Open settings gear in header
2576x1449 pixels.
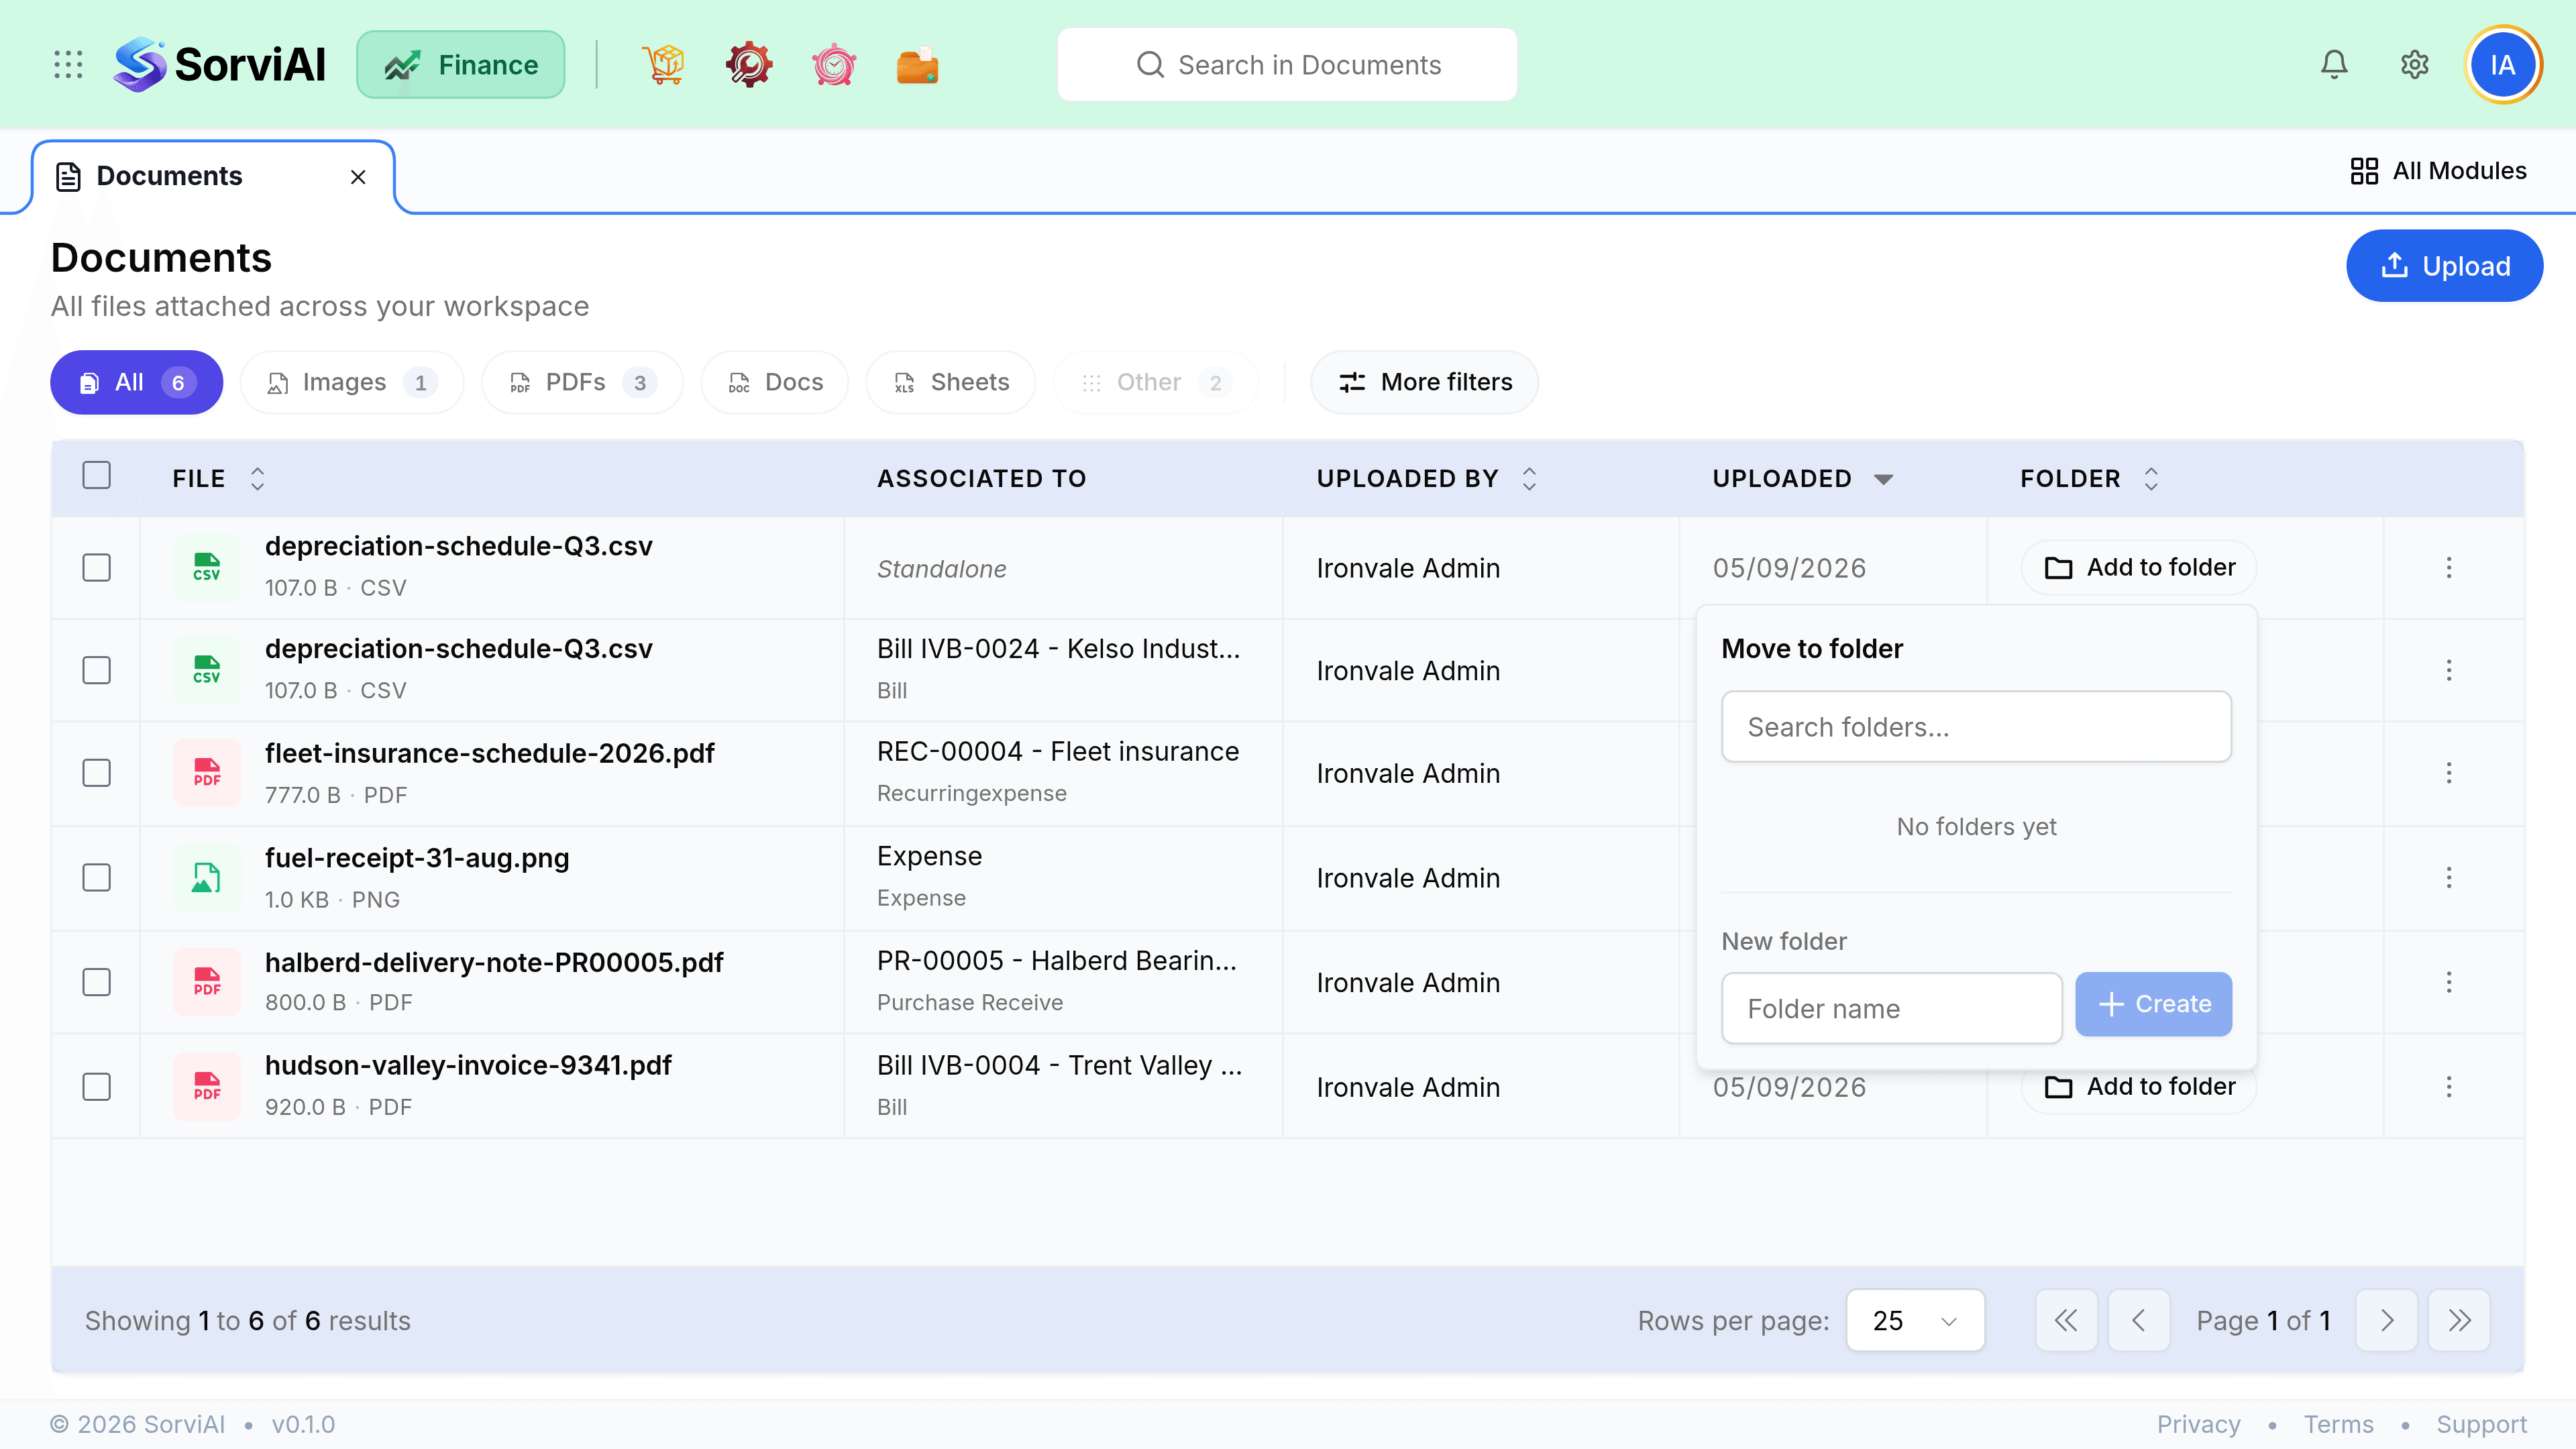[x=2415, y=65]
